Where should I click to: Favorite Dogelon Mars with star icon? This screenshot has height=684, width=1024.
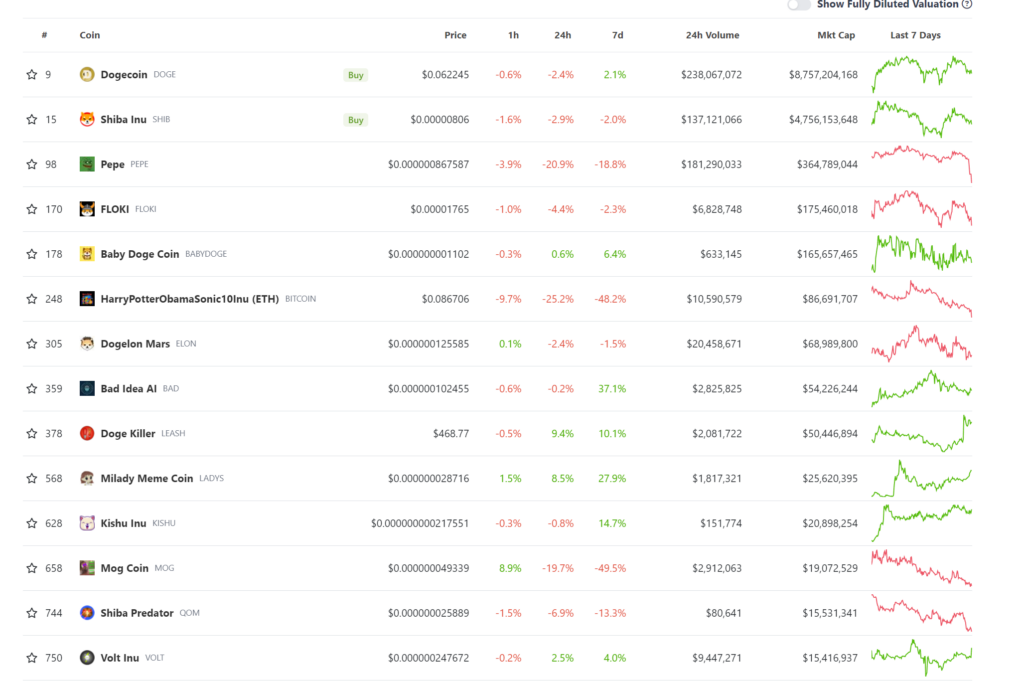tap(31, 344)
